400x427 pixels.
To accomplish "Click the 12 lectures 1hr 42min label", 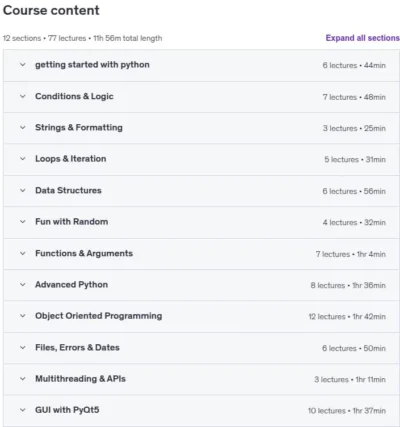I will pos(347,316).
